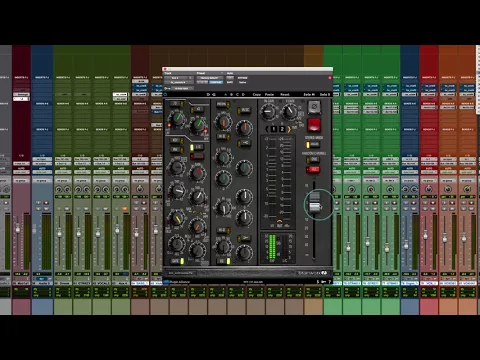Go to previous console channel arrow

point(267,129)
